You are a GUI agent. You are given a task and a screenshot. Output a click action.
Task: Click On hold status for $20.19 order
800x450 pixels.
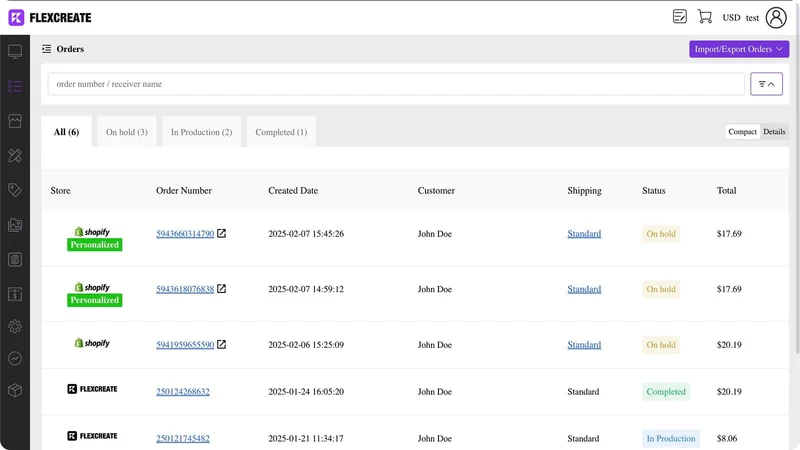661,345
